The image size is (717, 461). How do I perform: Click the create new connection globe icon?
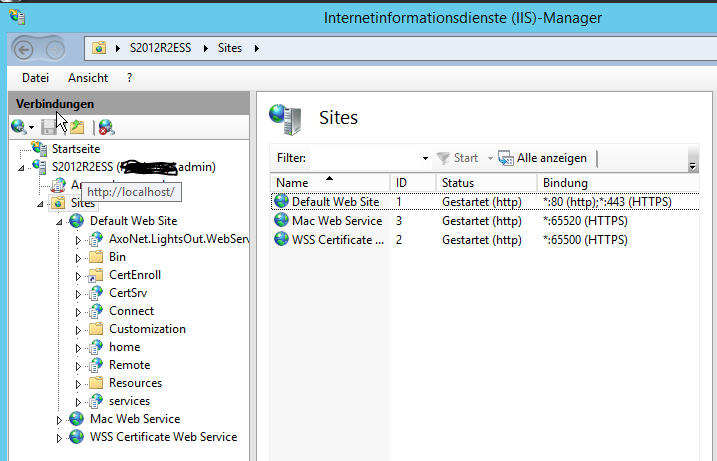18,127
